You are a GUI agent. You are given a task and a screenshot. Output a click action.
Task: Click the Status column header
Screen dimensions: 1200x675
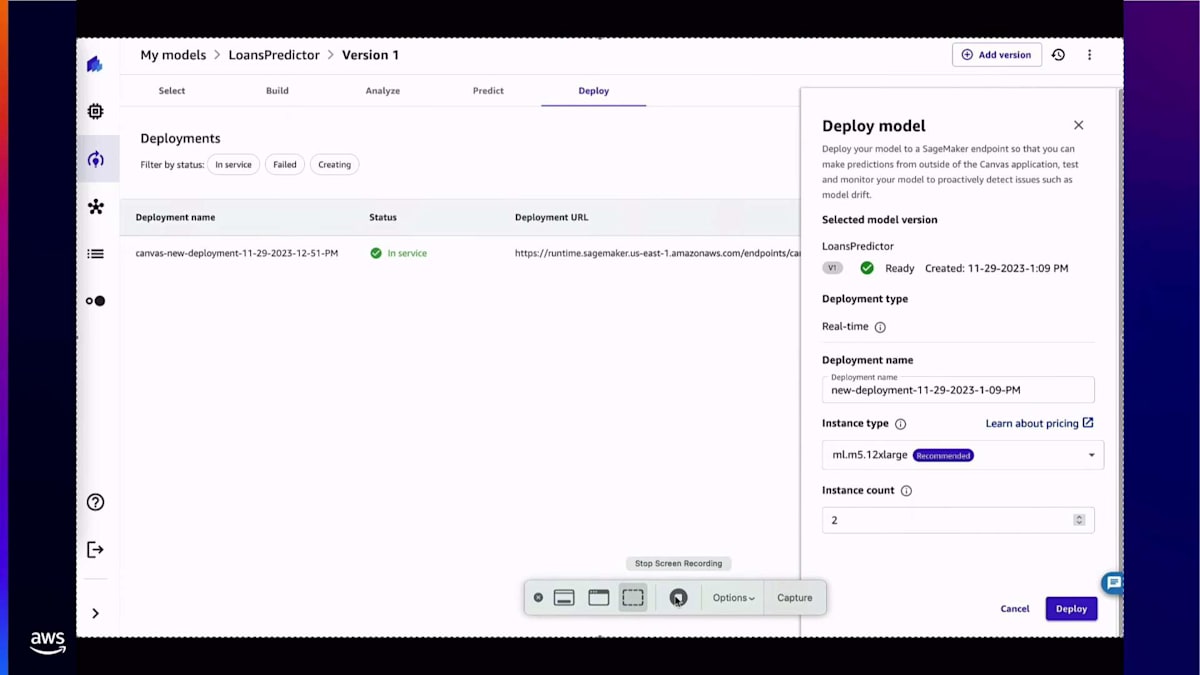click(383, 217)
